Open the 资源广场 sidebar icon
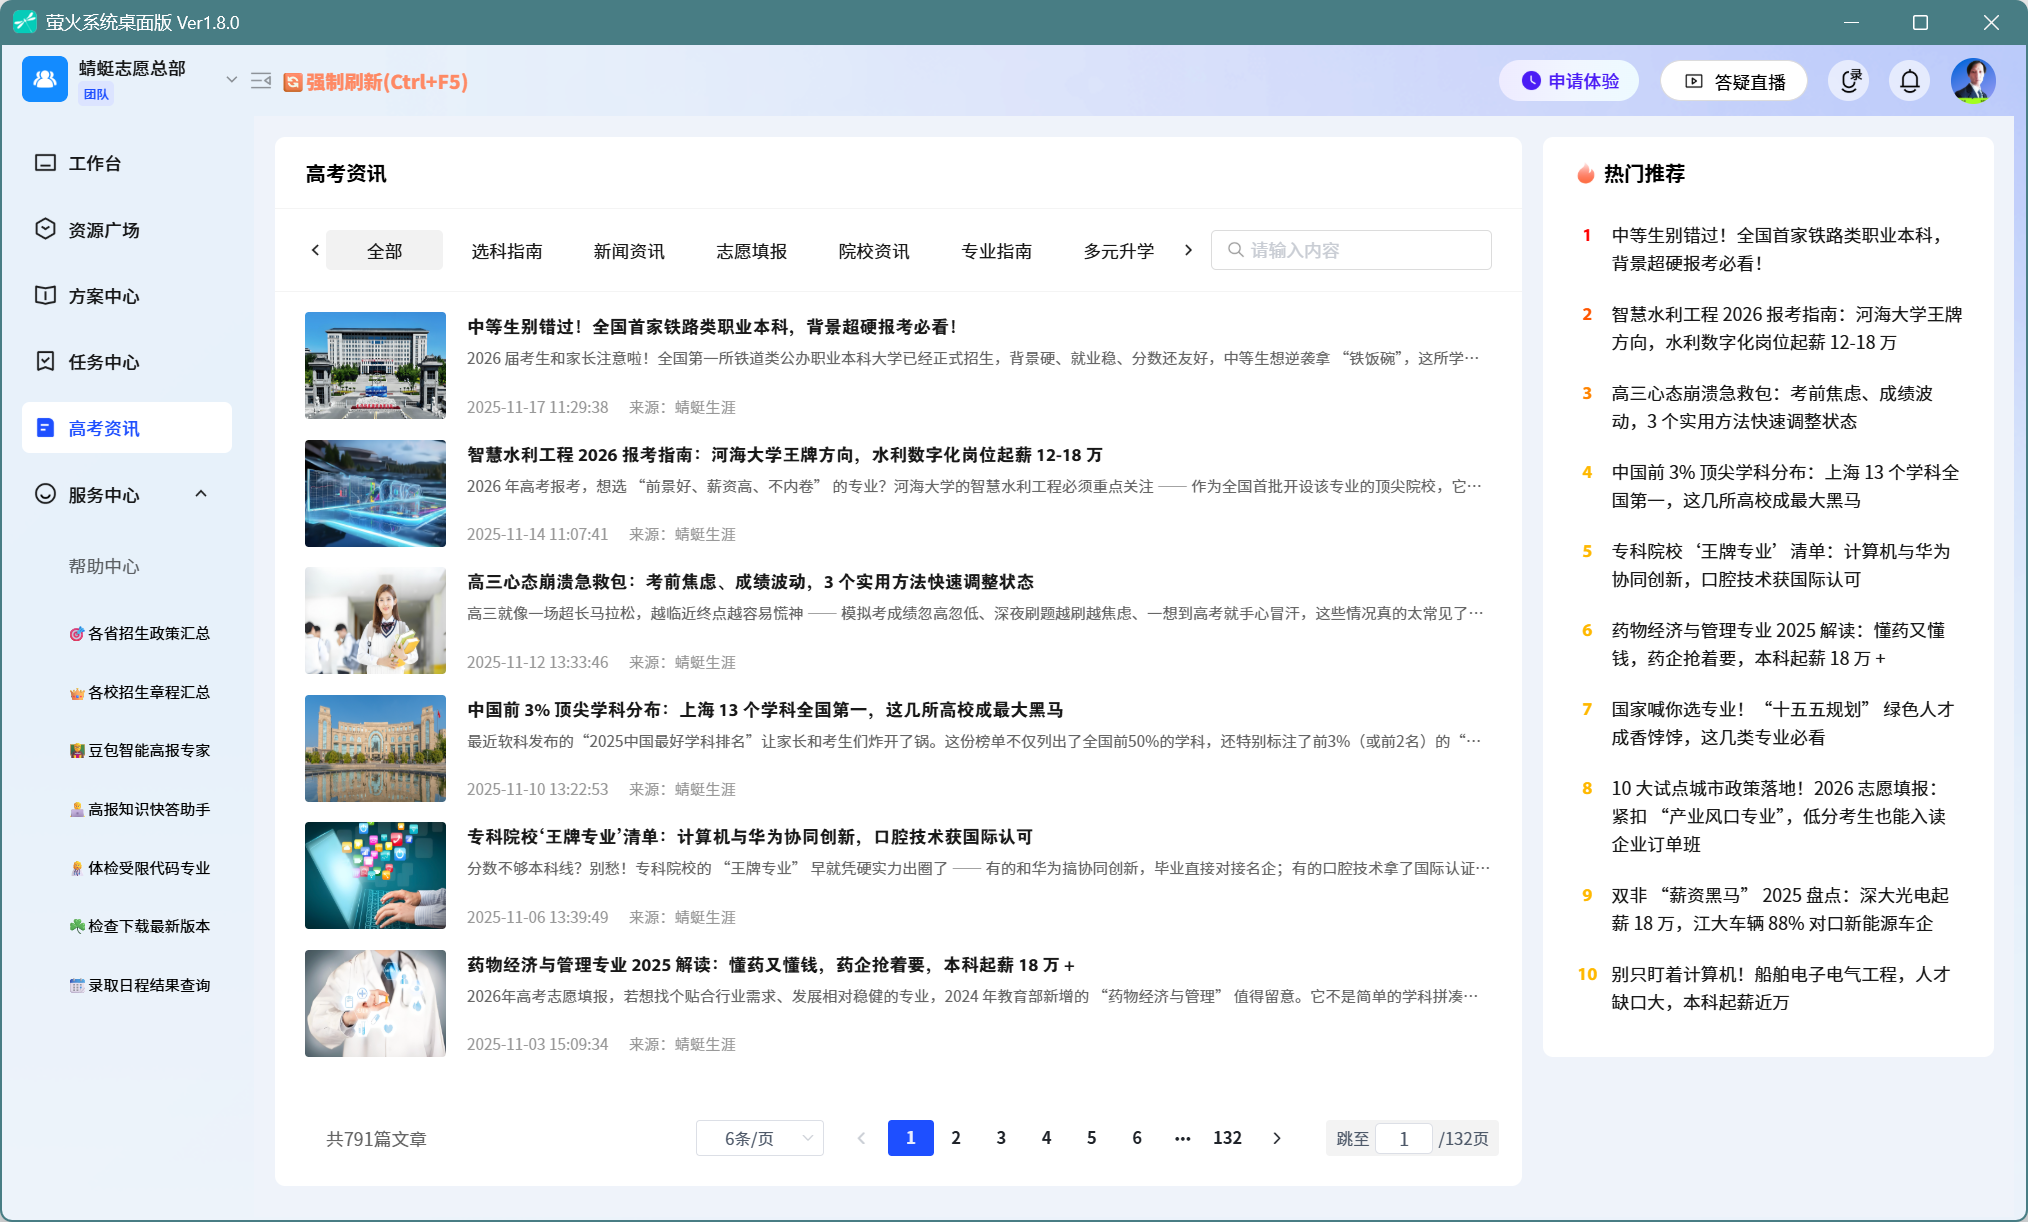 (x=45, y=229)
